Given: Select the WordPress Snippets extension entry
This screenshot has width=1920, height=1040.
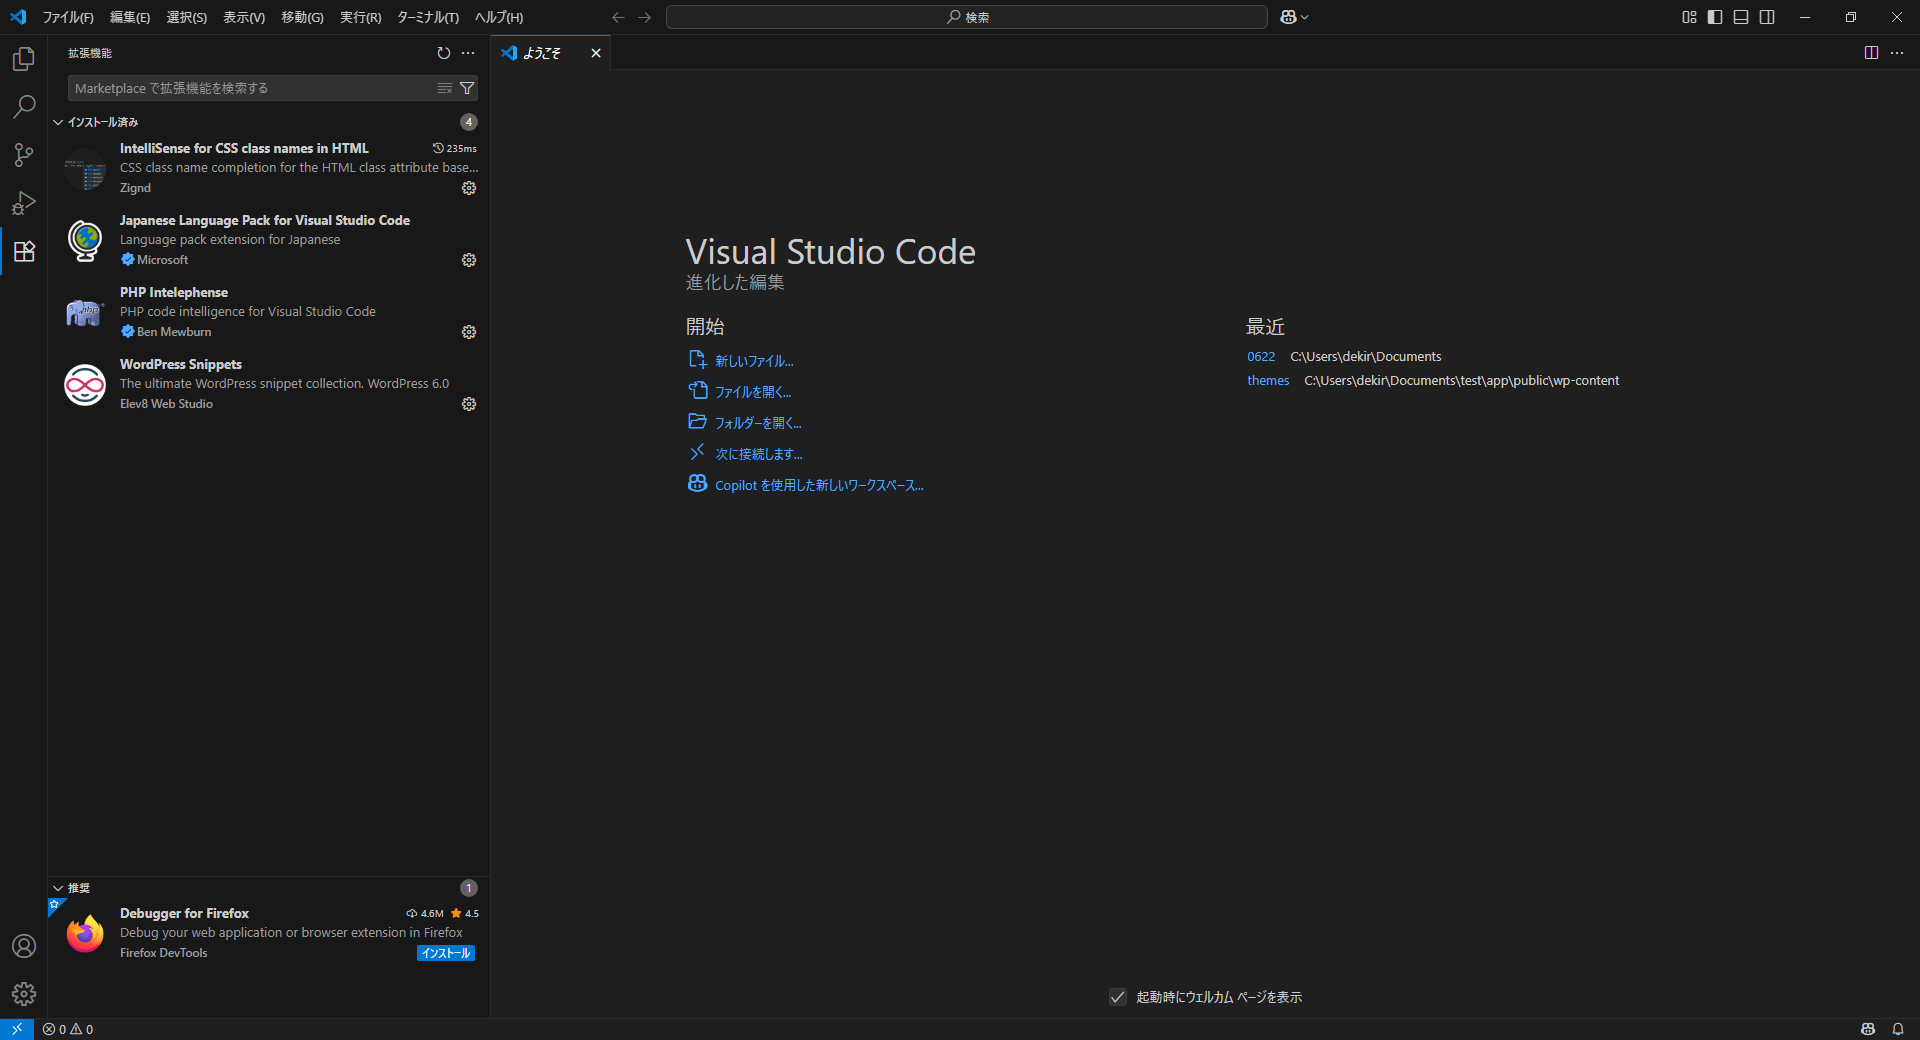Looking at the screenshot, I should pos(269,384).
